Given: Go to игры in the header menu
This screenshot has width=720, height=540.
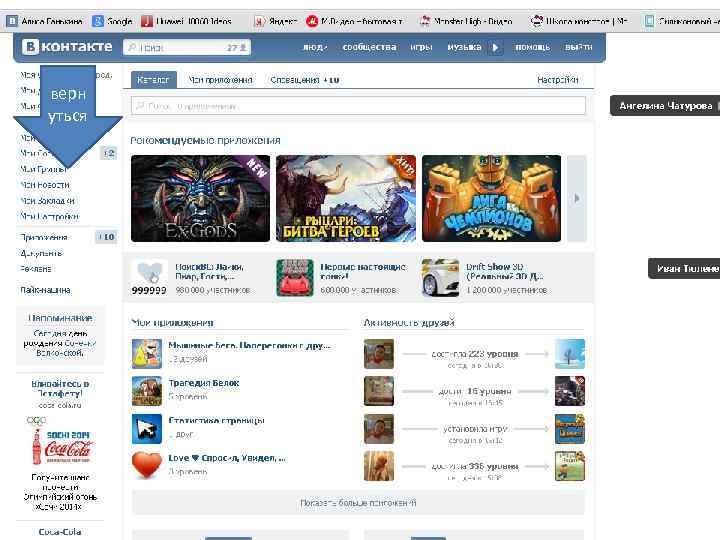Looking at the screenshot, I should (421, 47).
